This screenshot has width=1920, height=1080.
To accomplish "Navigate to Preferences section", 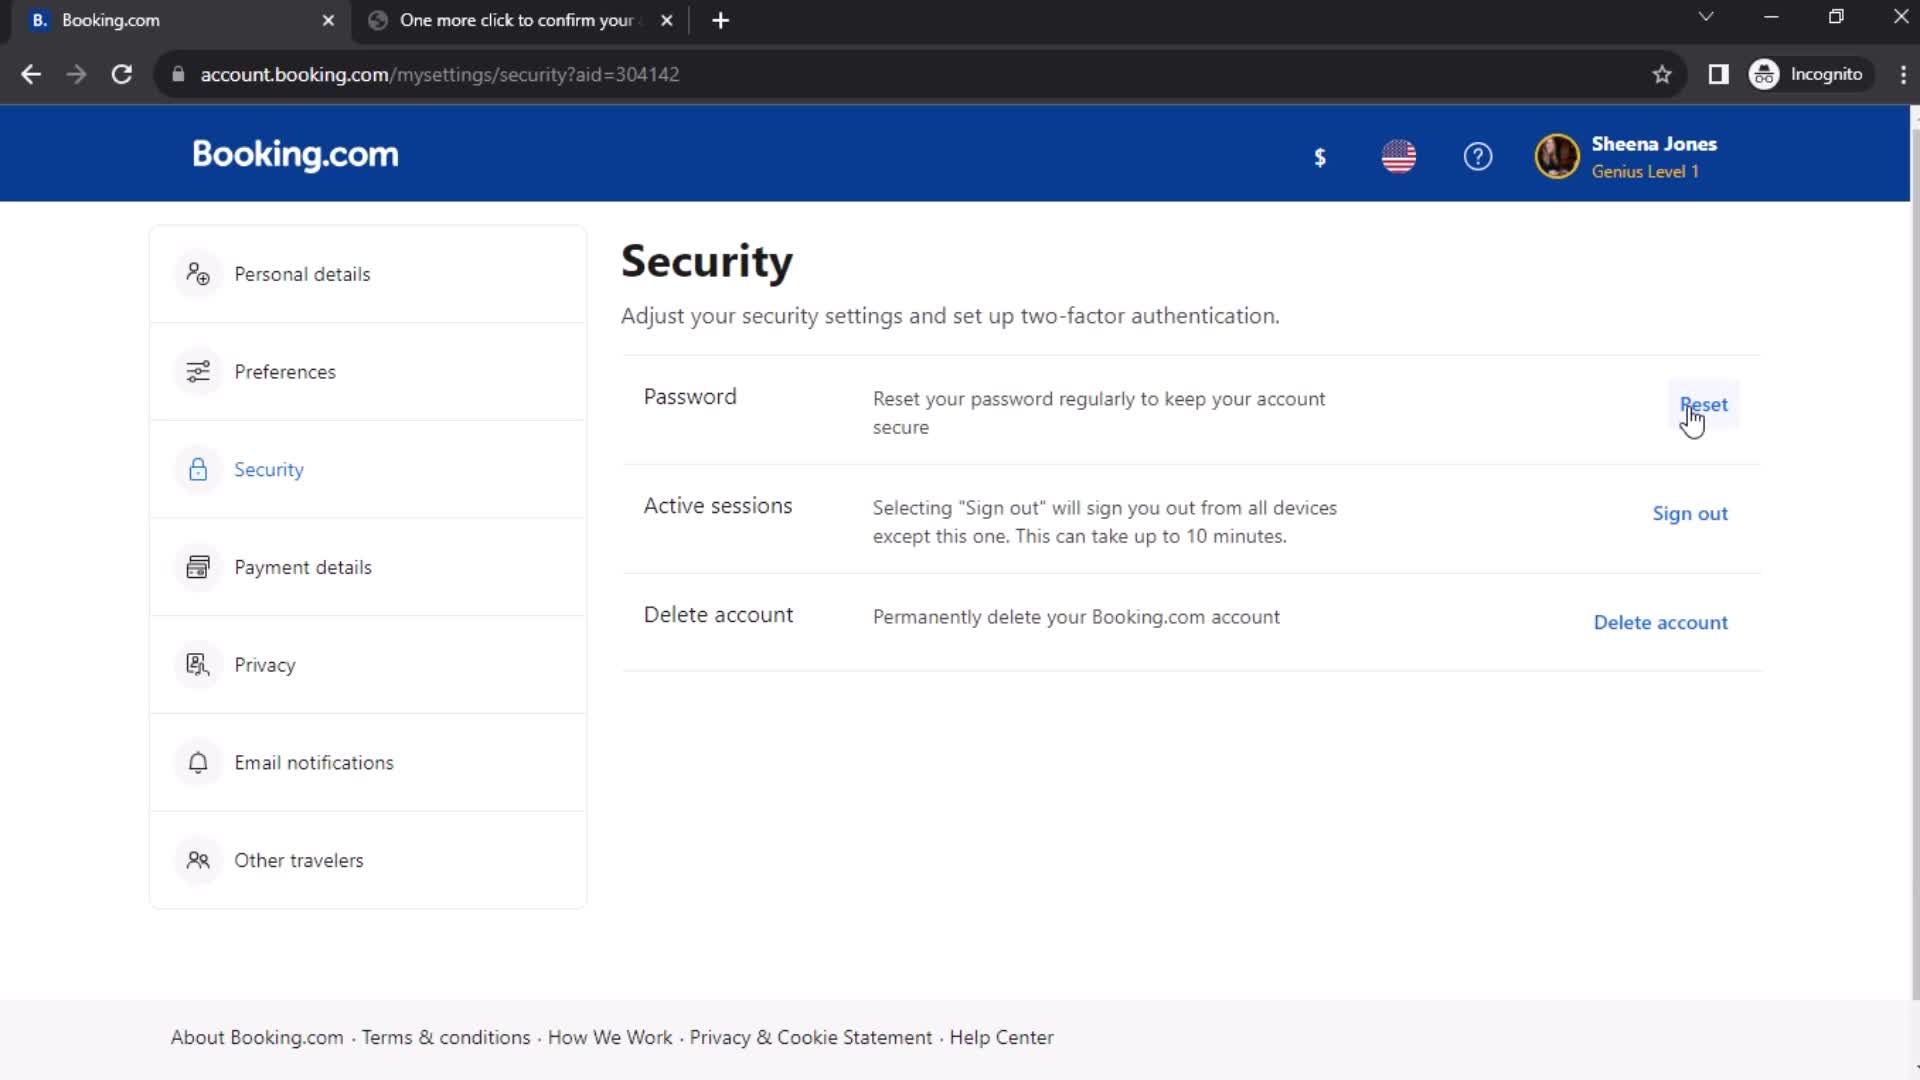I will [x=285, y=371].
